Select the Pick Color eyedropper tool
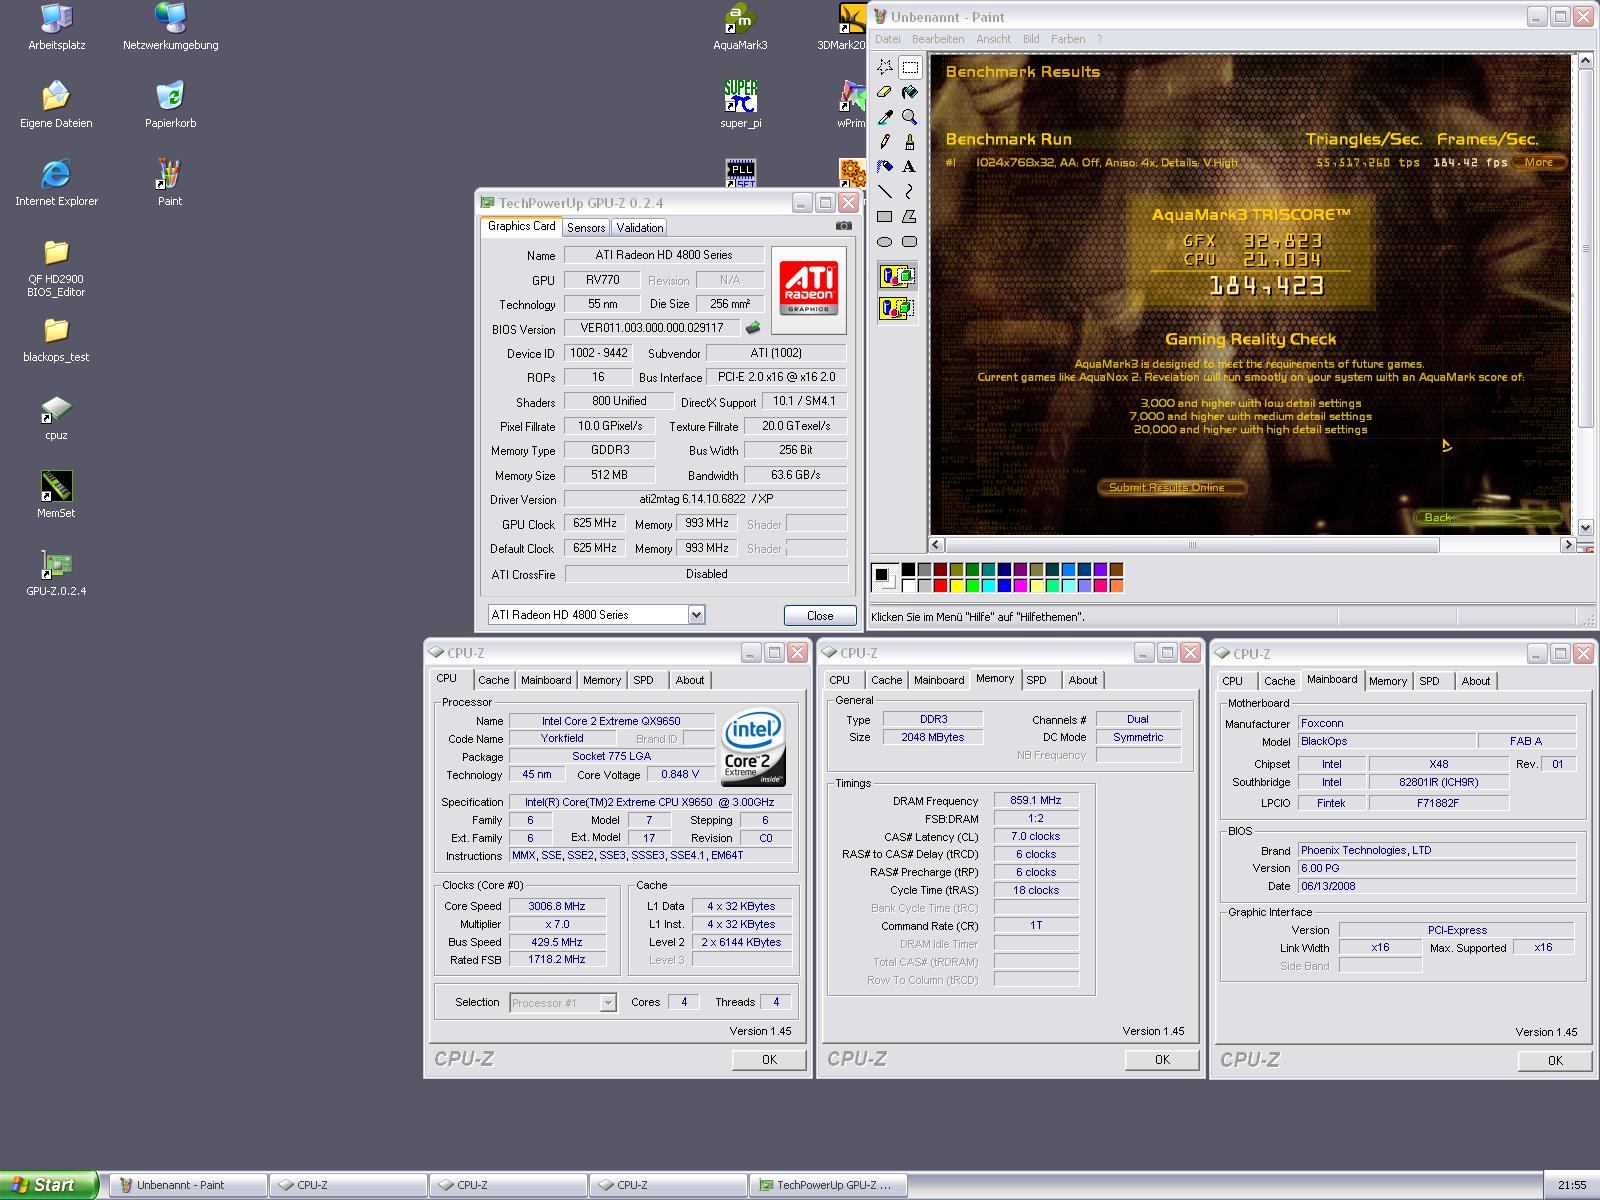Screen dimensions: 1600x1200 point(885,117)
